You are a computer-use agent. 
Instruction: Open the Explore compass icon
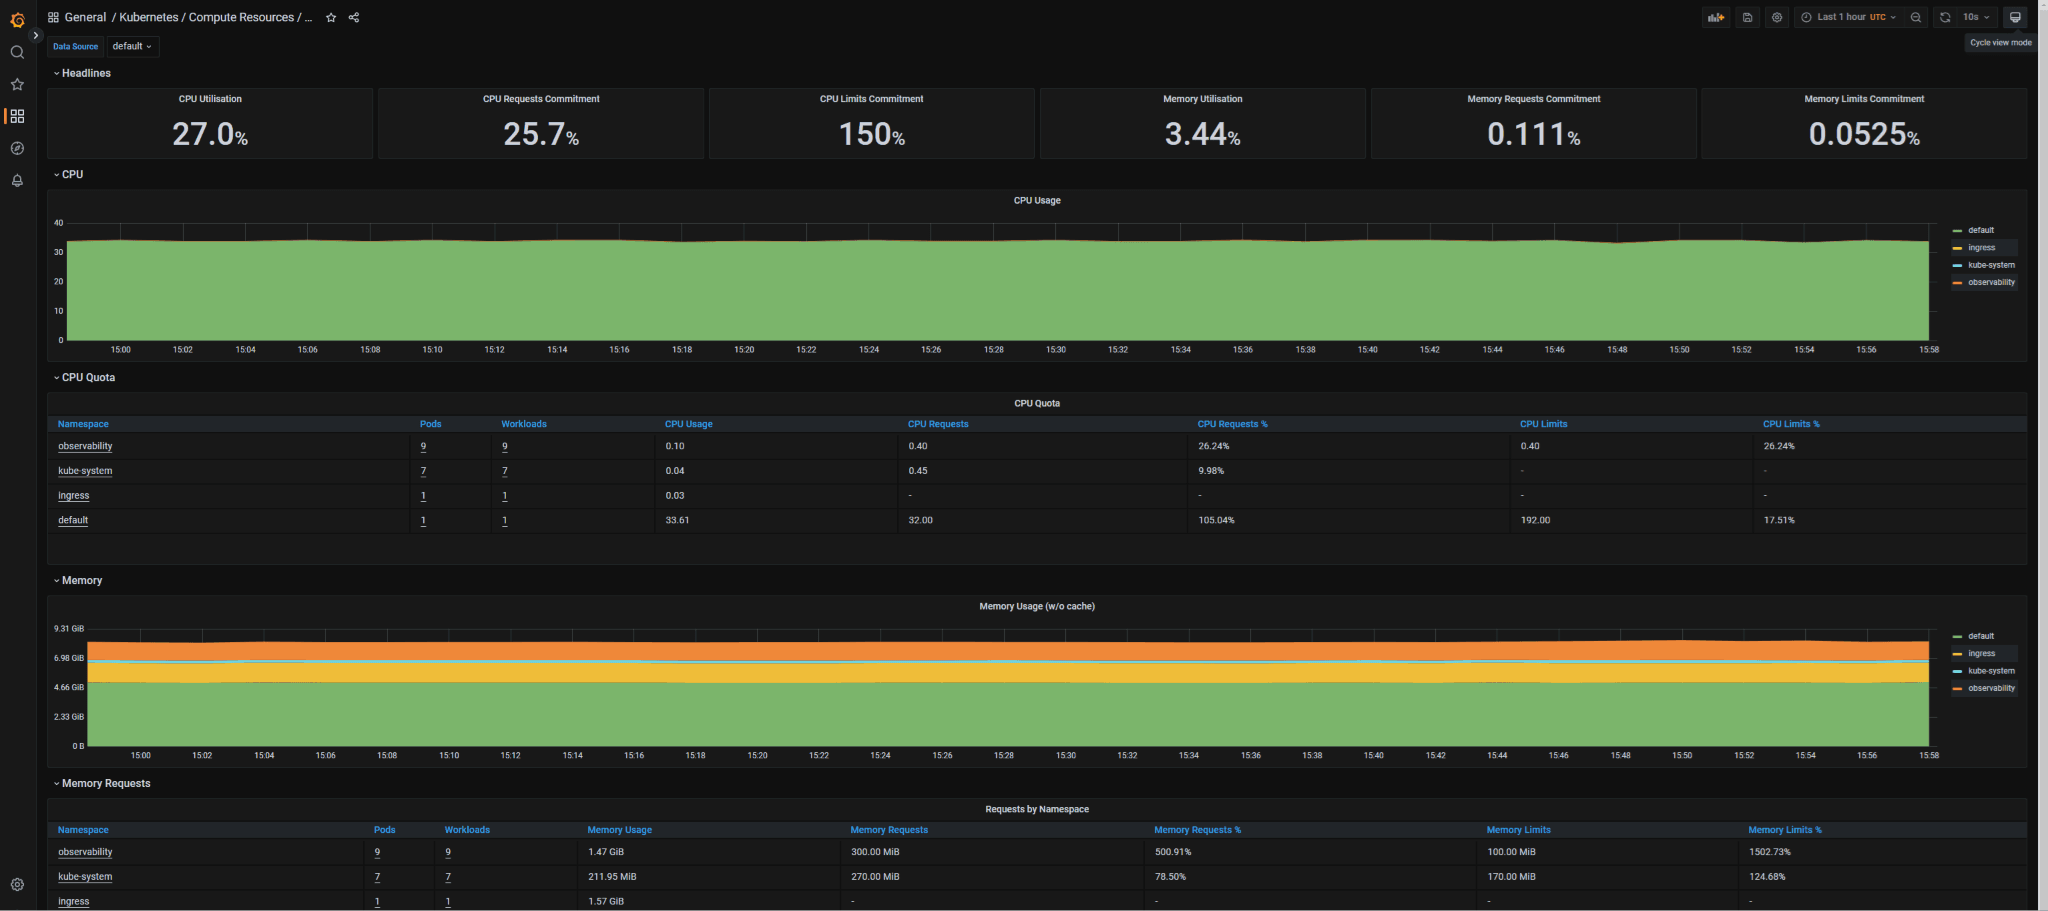(x=17, y=148)
